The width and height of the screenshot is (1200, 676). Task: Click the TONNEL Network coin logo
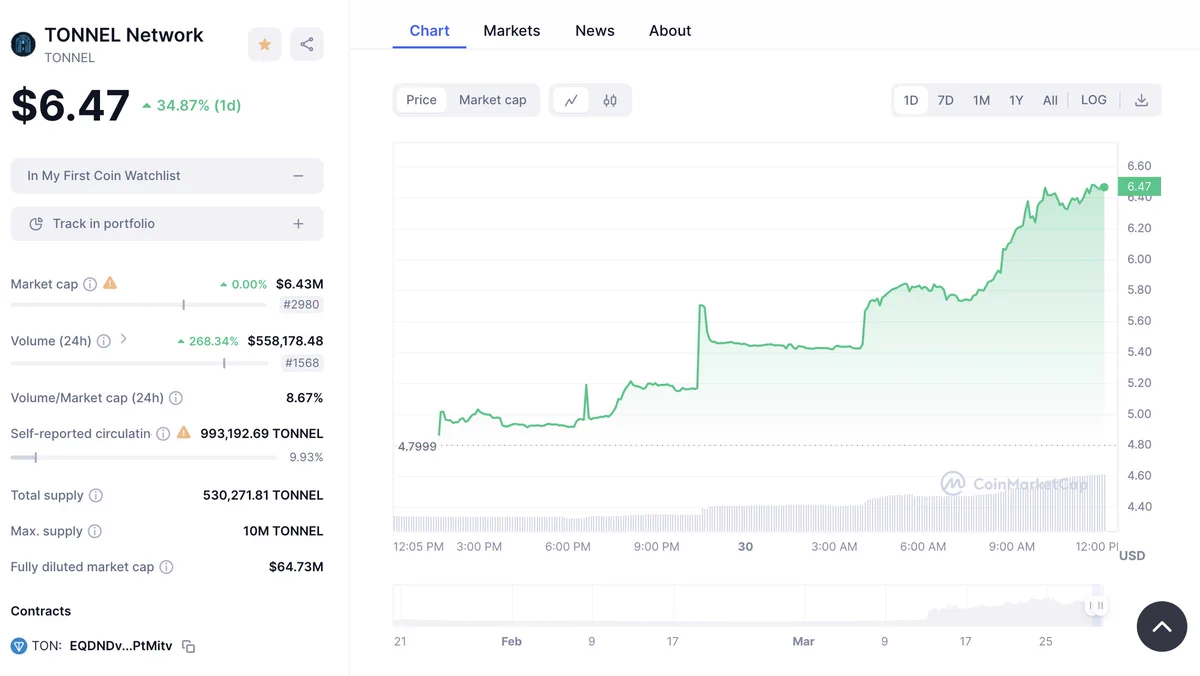[23, 45]
